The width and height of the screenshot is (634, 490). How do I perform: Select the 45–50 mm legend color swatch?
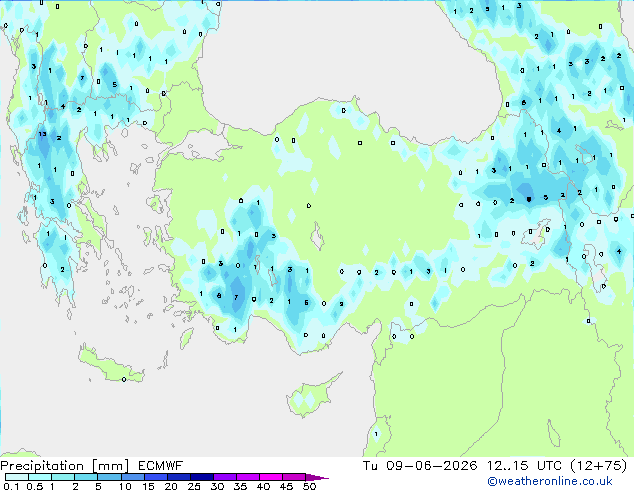(294, 477)
